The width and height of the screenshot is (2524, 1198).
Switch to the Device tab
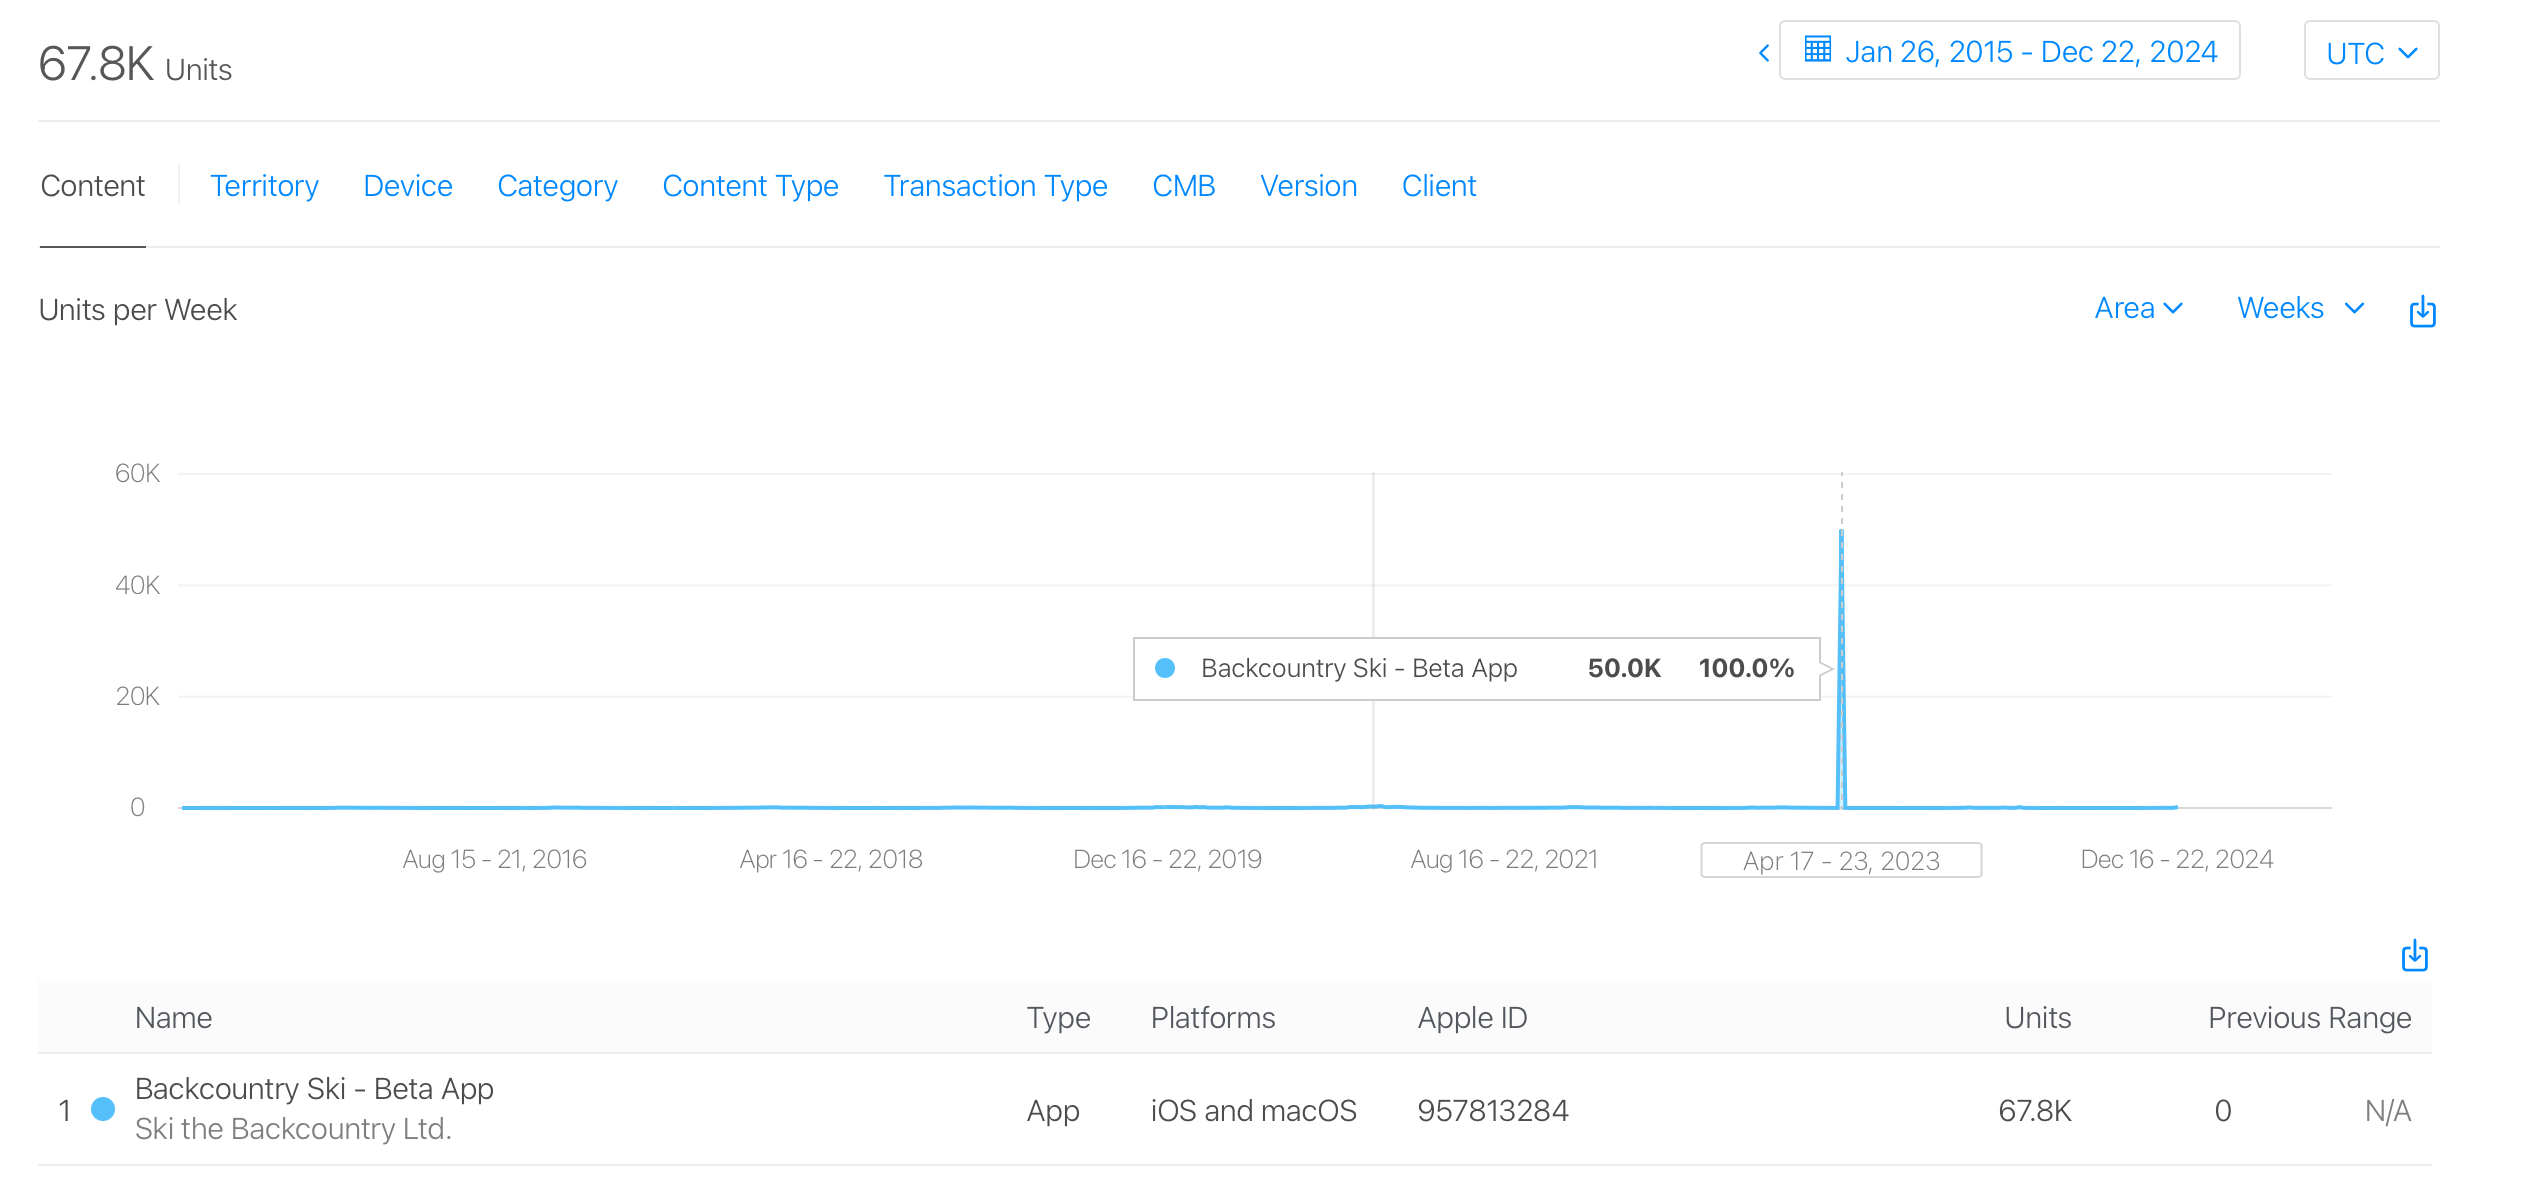coord(408,186)
